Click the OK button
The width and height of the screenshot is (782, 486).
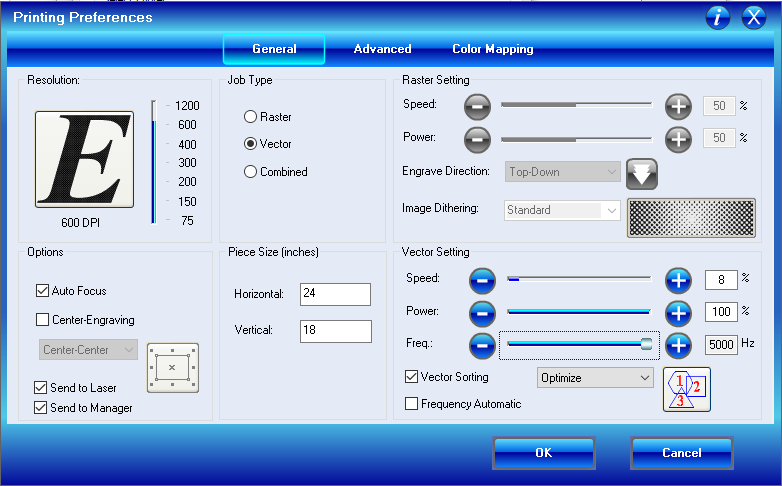pos(544,453)
